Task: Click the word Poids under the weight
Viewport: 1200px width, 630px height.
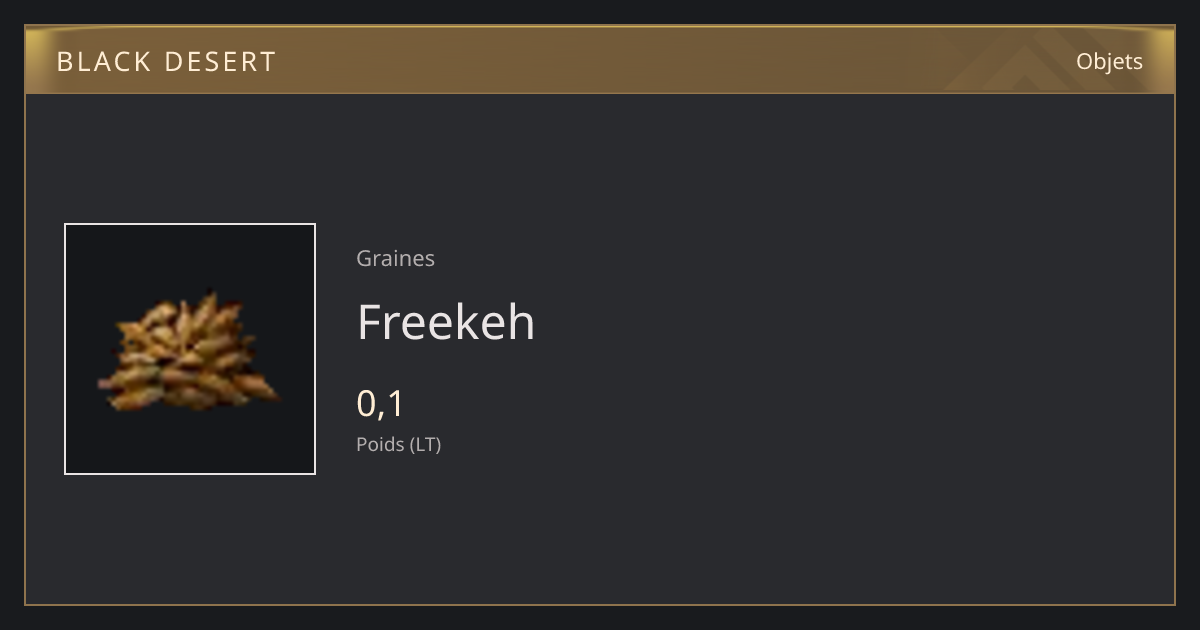Action: click(380, 444)
